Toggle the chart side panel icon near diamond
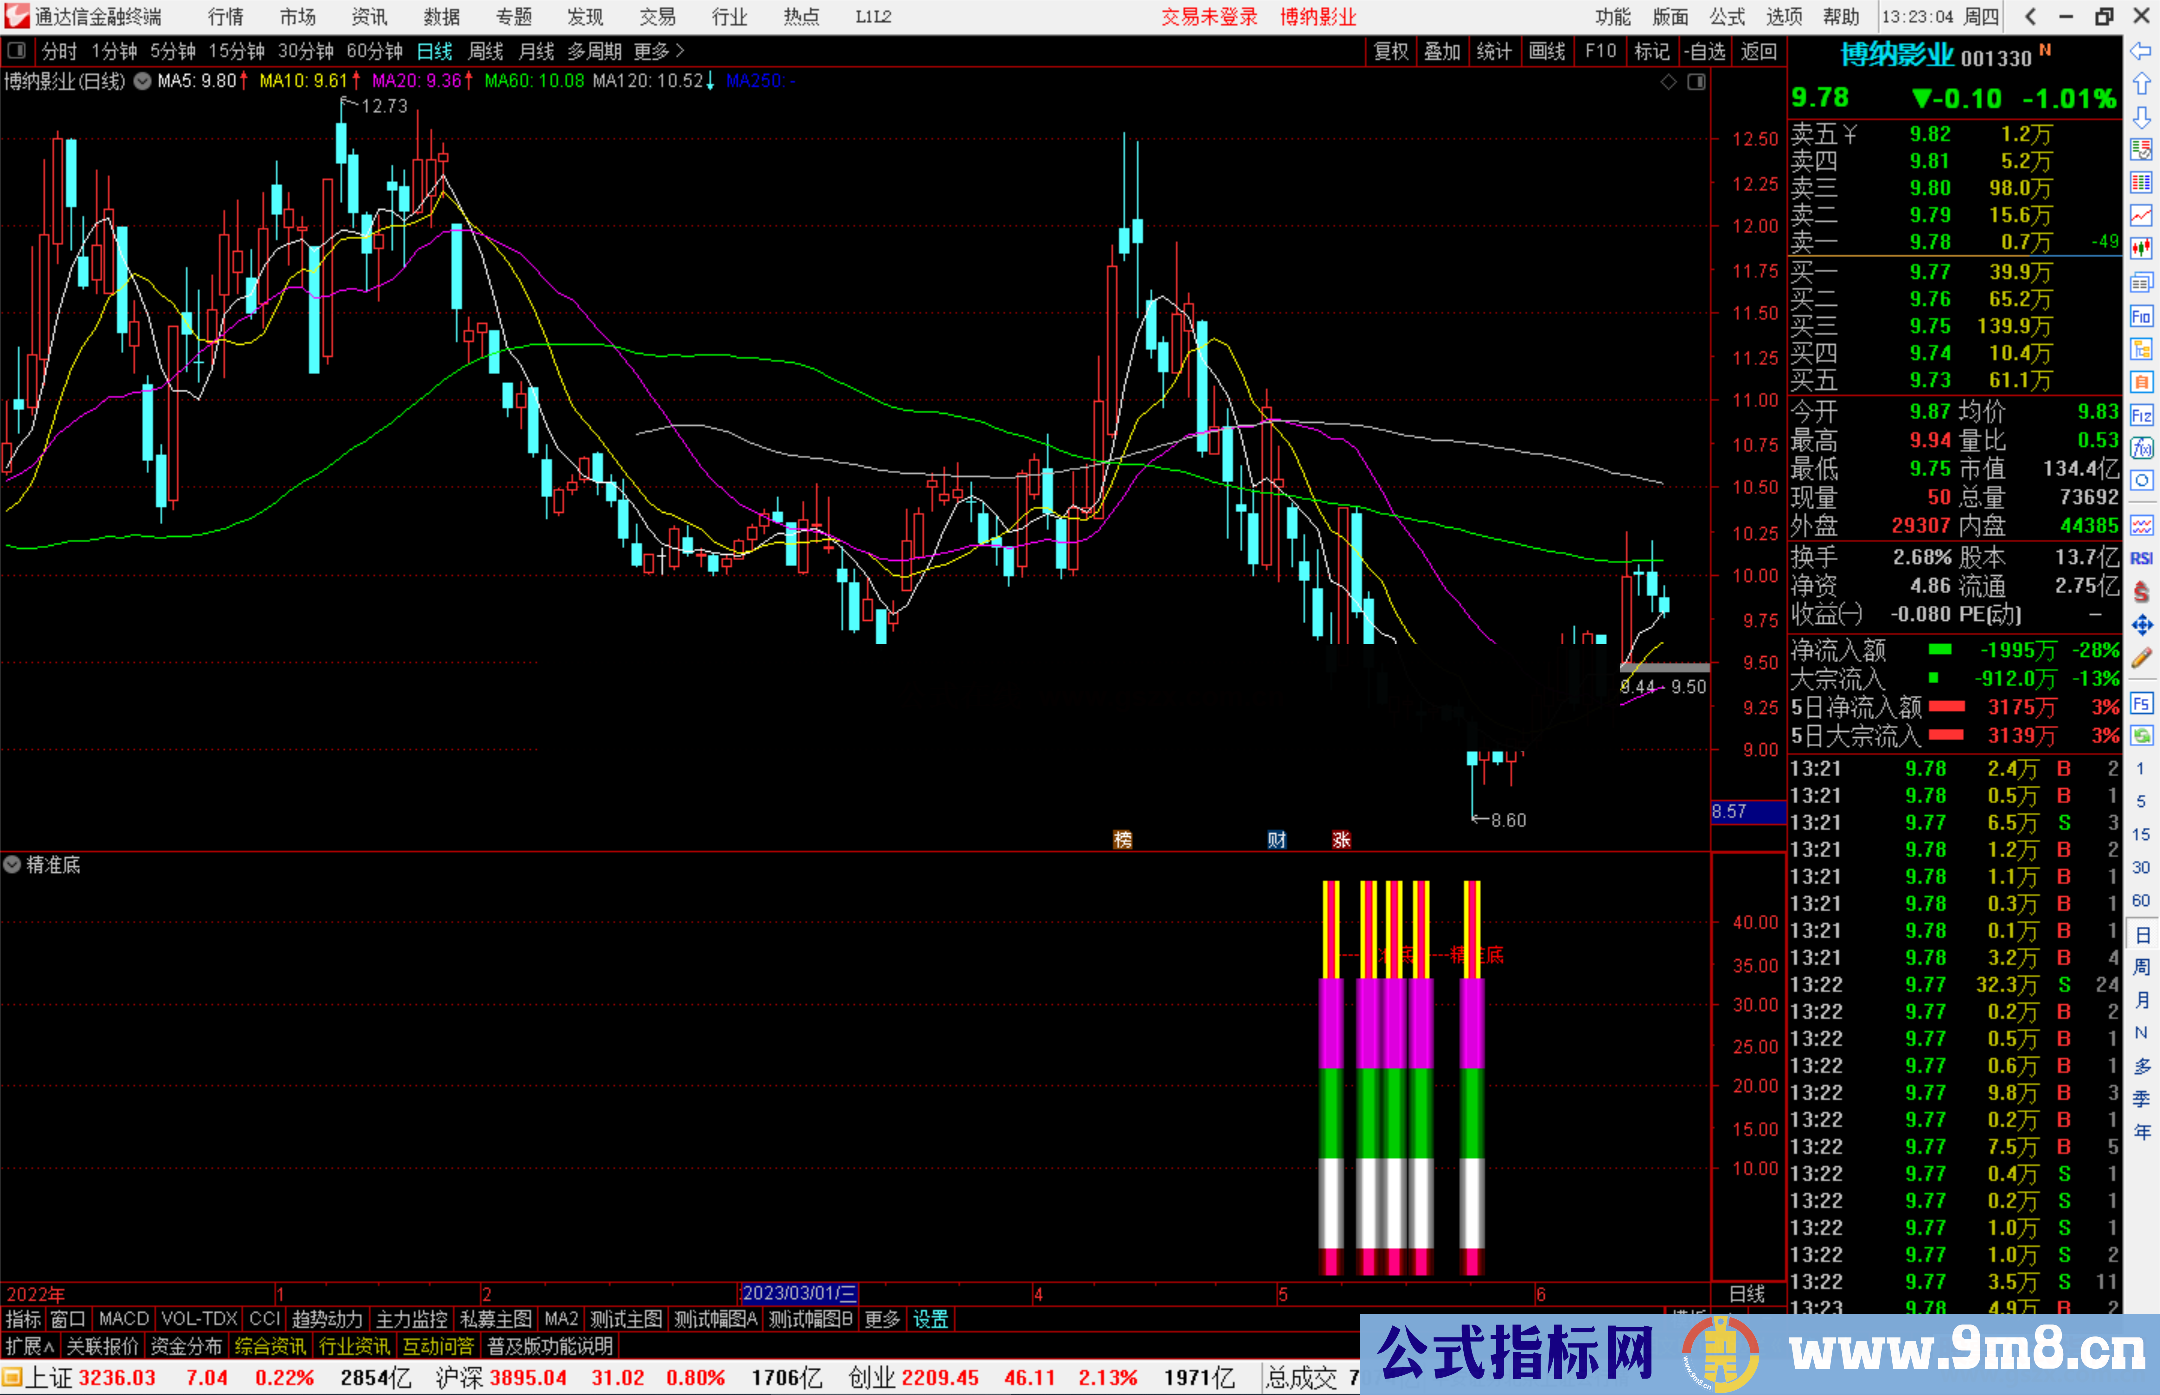Screen dimensions: 2160x1395 click(x=1696, y=82)
